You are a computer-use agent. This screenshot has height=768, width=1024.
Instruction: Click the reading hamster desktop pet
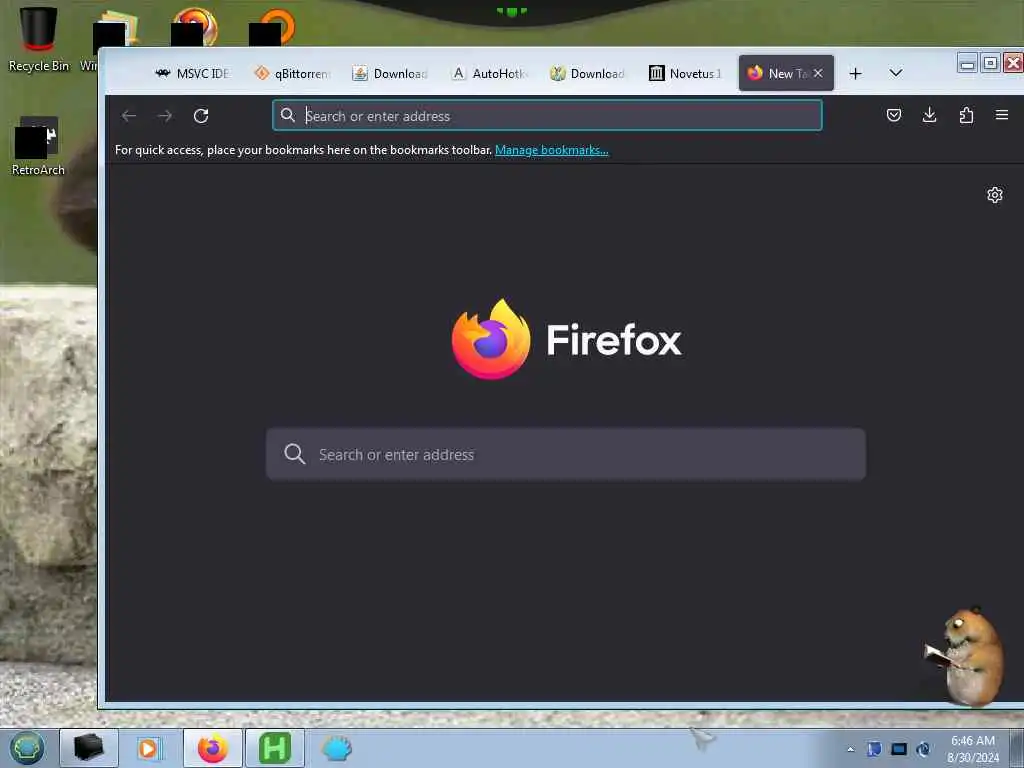point(967,656)
